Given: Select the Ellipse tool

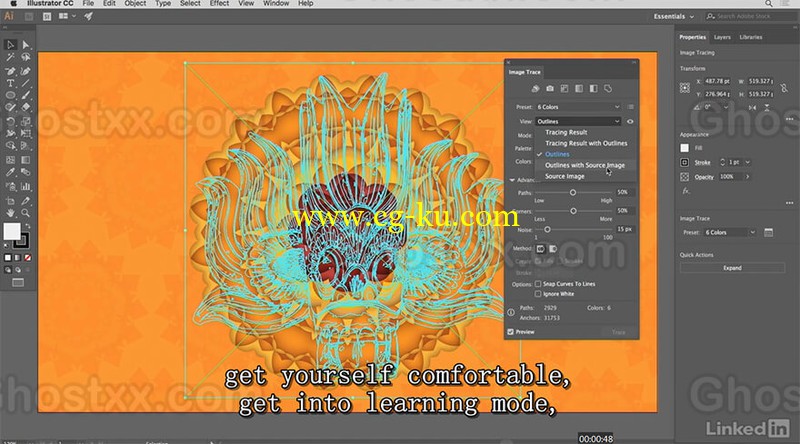Looking at the screenshot, I should coord(10,95).
